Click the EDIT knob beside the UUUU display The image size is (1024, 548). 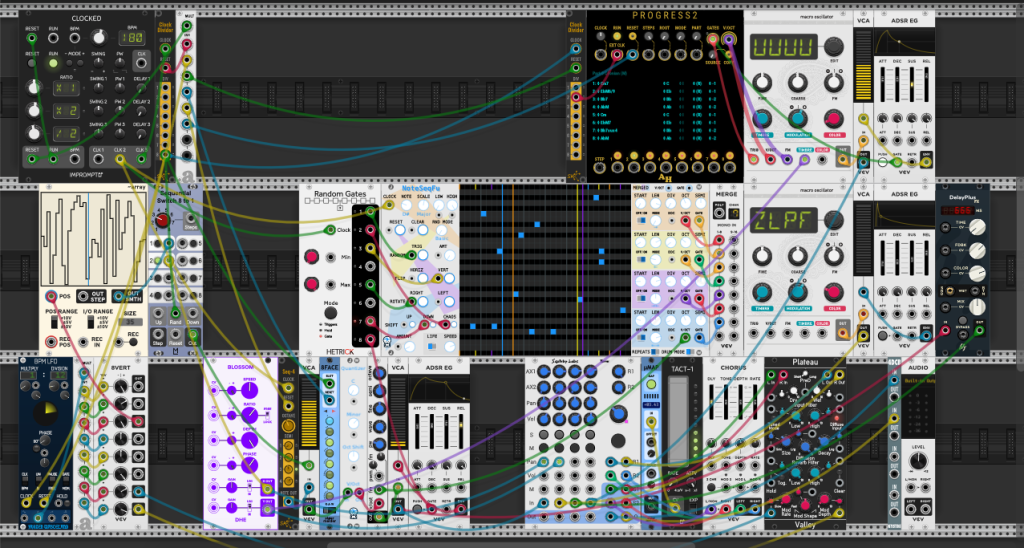tap(833, 46)
